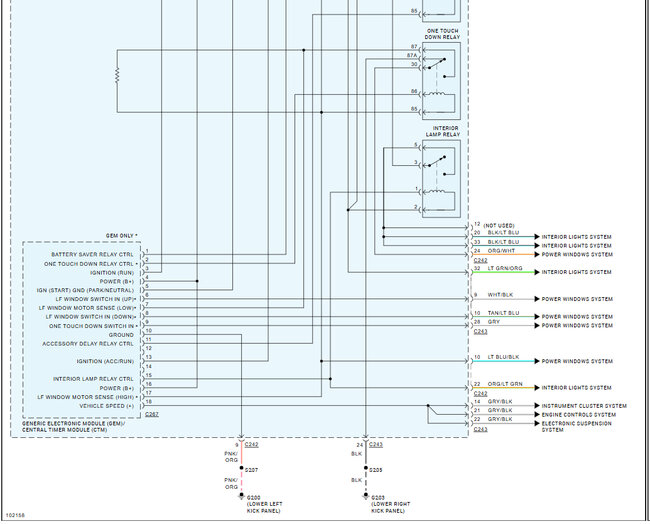Click POWER WINDOWS SYSTEM beside TAN/LT BLU
This screenshot has width=650, height=524.
pyautogui.click(x=577, y=317)
